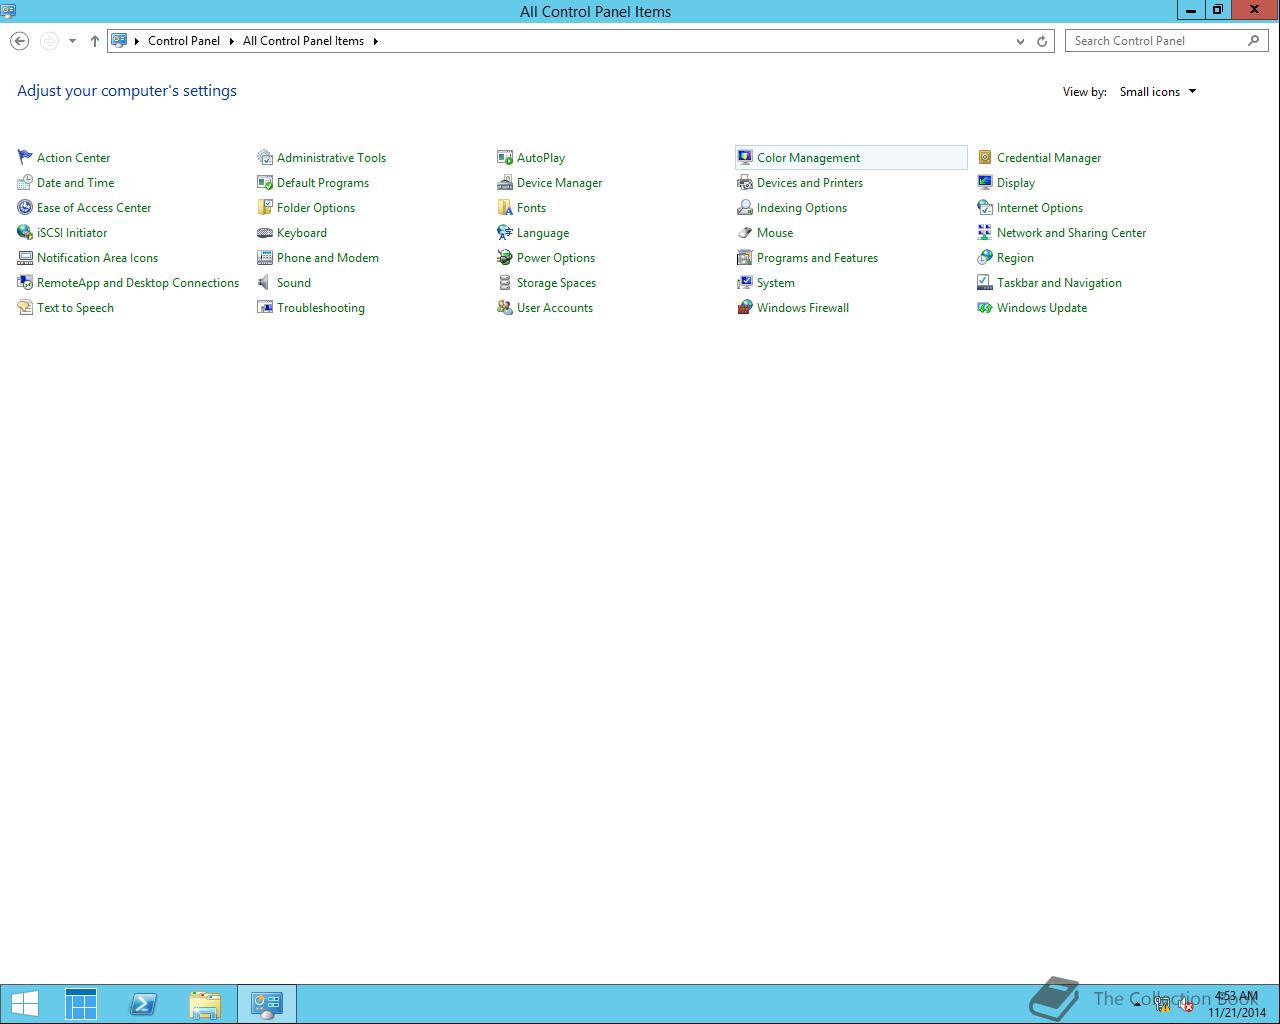This screenshot has height=1024, width=1280.
Task: Expand the chevron before Control Panel breadcrumb
Action: tap(137, 41)
